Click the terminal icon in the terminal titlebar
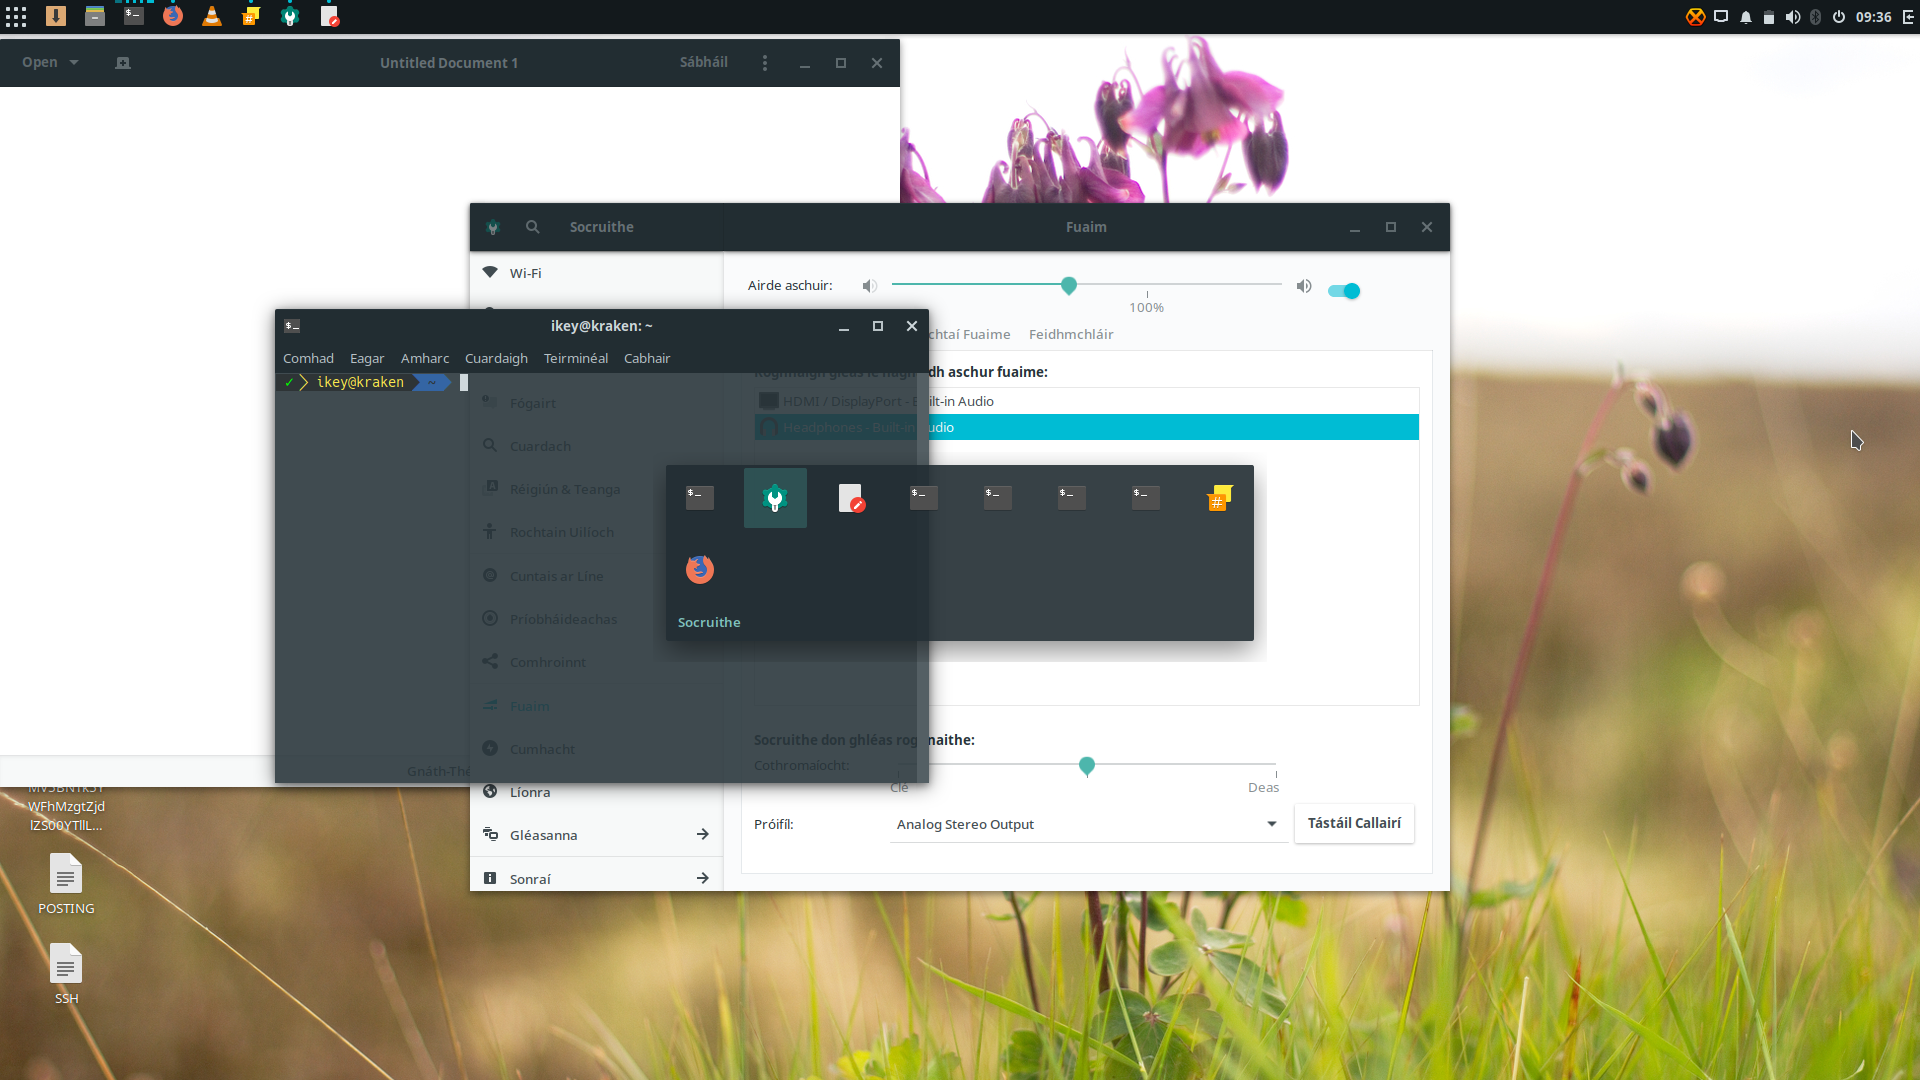Viewport: 1920px width, 1080px height. point(292,326)
